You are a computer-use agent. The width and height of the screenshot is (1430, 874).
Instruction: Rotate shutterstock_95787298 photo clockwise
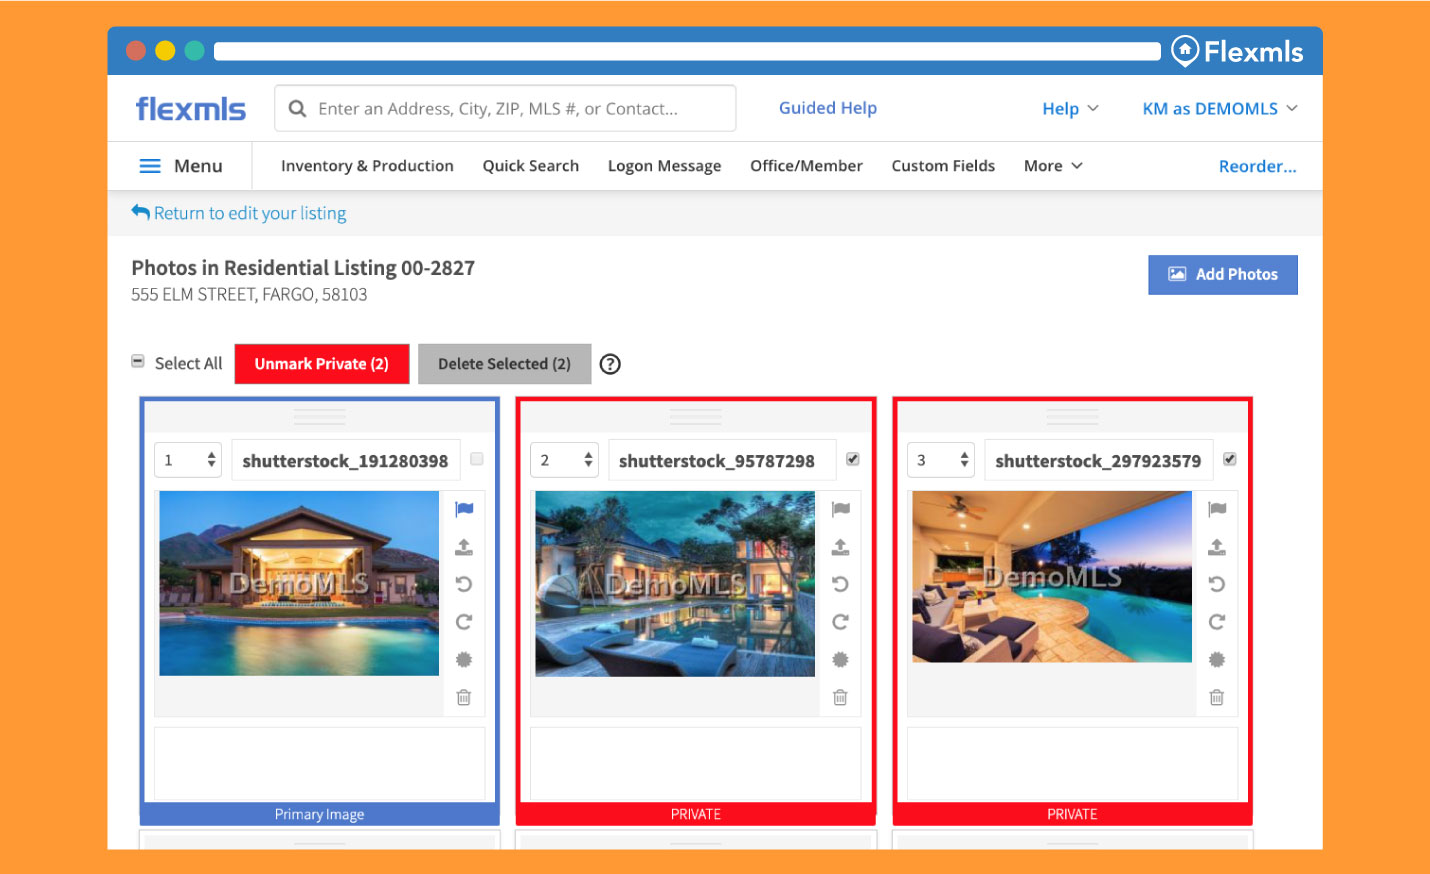click(840, 622)
